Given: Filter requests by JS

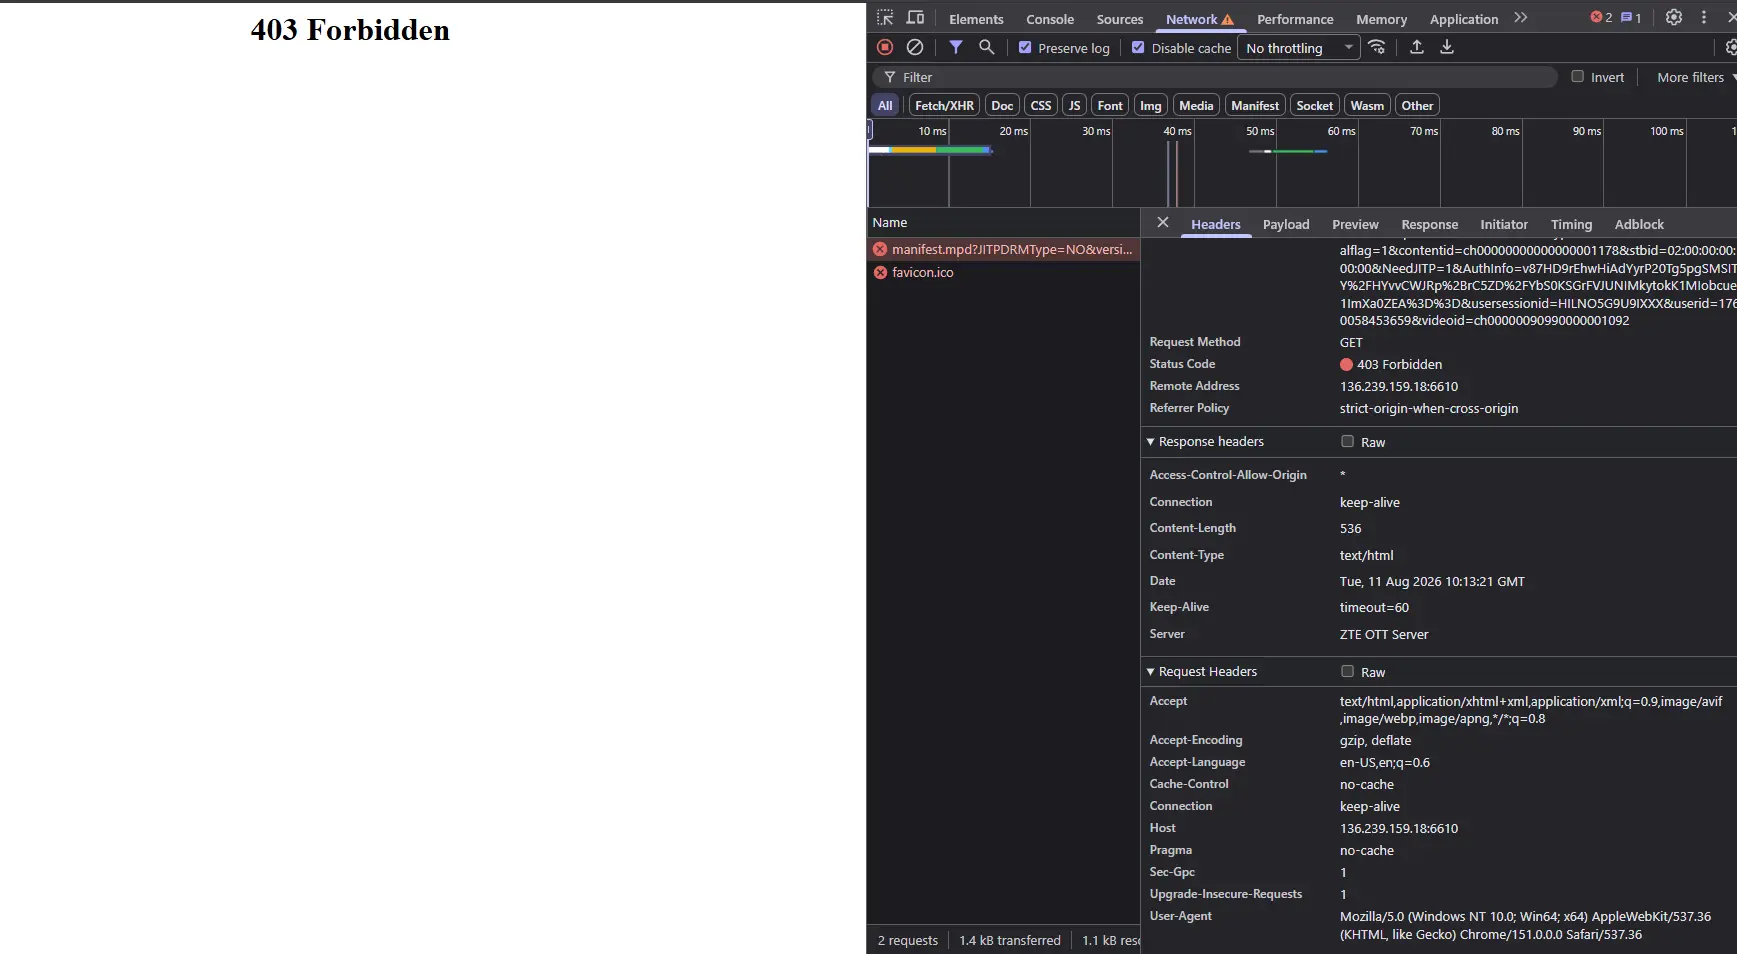Looking at the screenshot, I should pyautogui.click(x=1075, y=105).
